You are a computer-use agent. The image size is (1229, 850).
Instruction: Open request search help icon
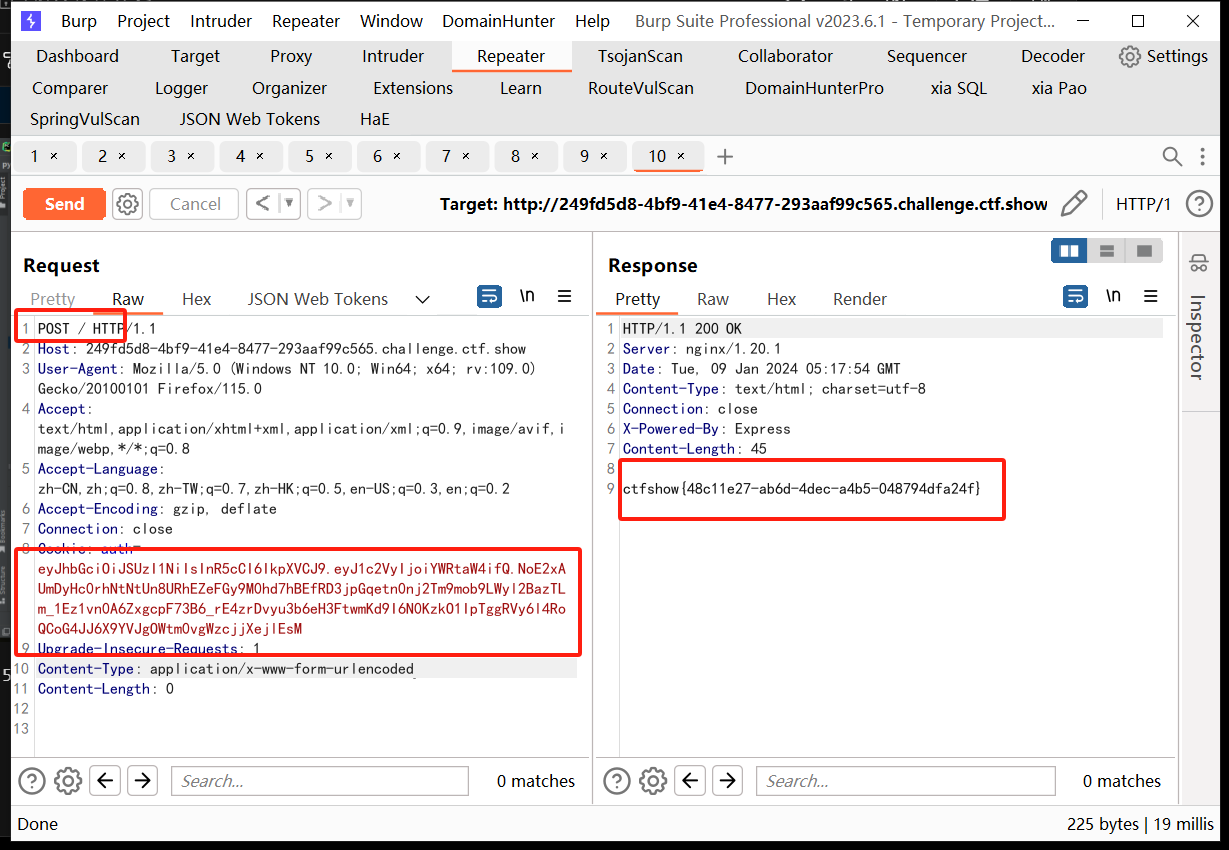click(32, 781)
